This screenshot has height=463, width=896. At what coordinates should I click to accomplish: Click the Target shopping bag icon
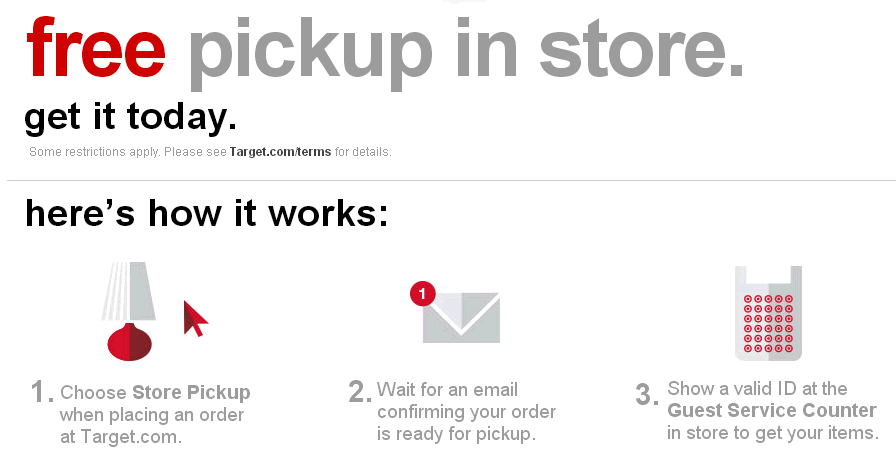point(768,313)
